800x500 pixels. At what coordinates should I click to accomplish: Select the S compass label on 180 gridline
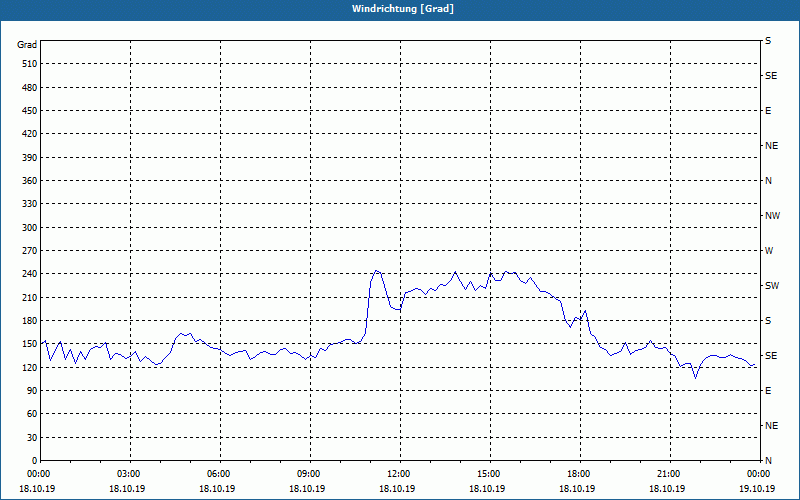click(x=768, y=321)
